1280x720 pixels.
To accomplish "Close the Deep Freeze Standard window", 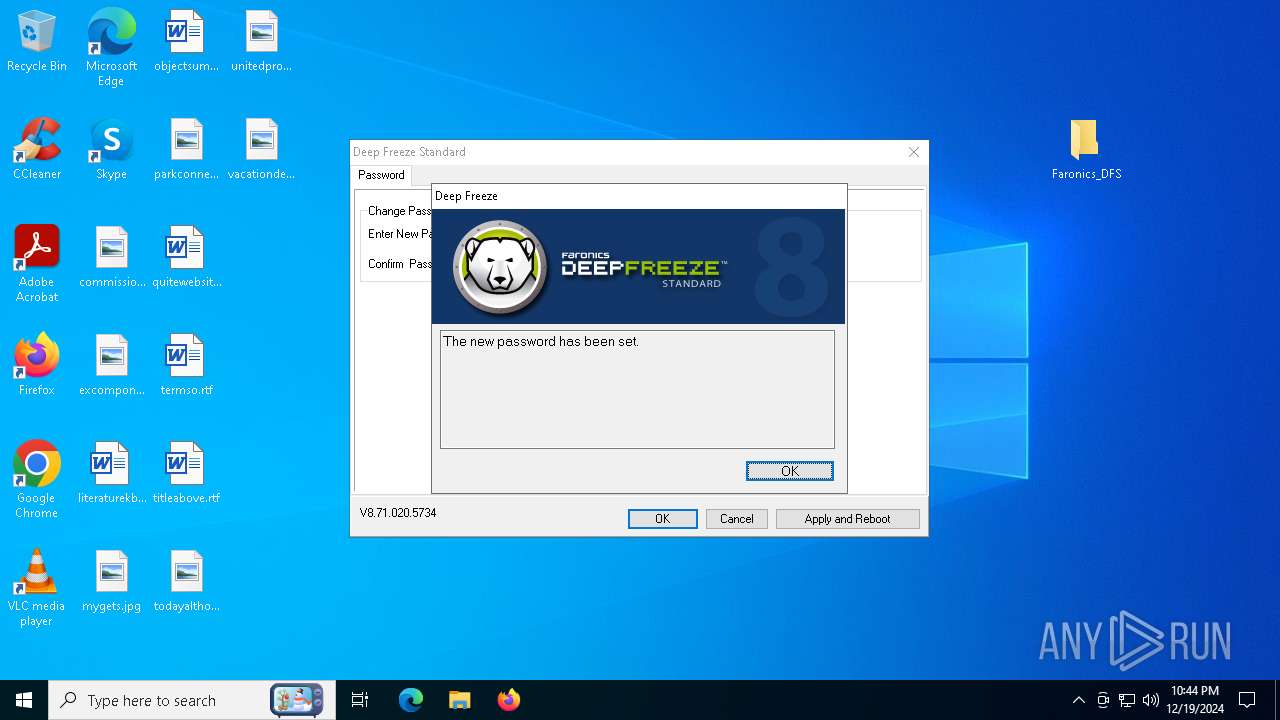I will point(913,152).
